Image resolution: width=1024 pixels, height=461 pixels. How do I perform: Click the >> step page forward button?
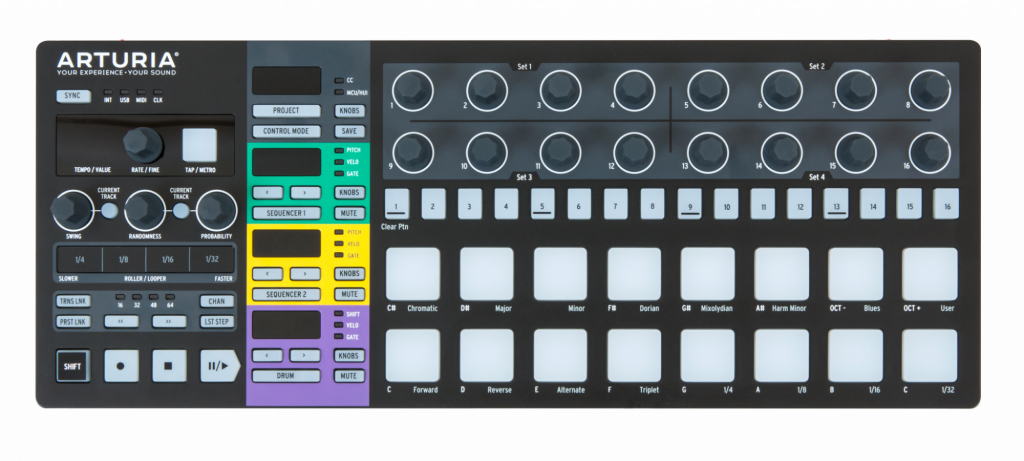click(169, 321)
